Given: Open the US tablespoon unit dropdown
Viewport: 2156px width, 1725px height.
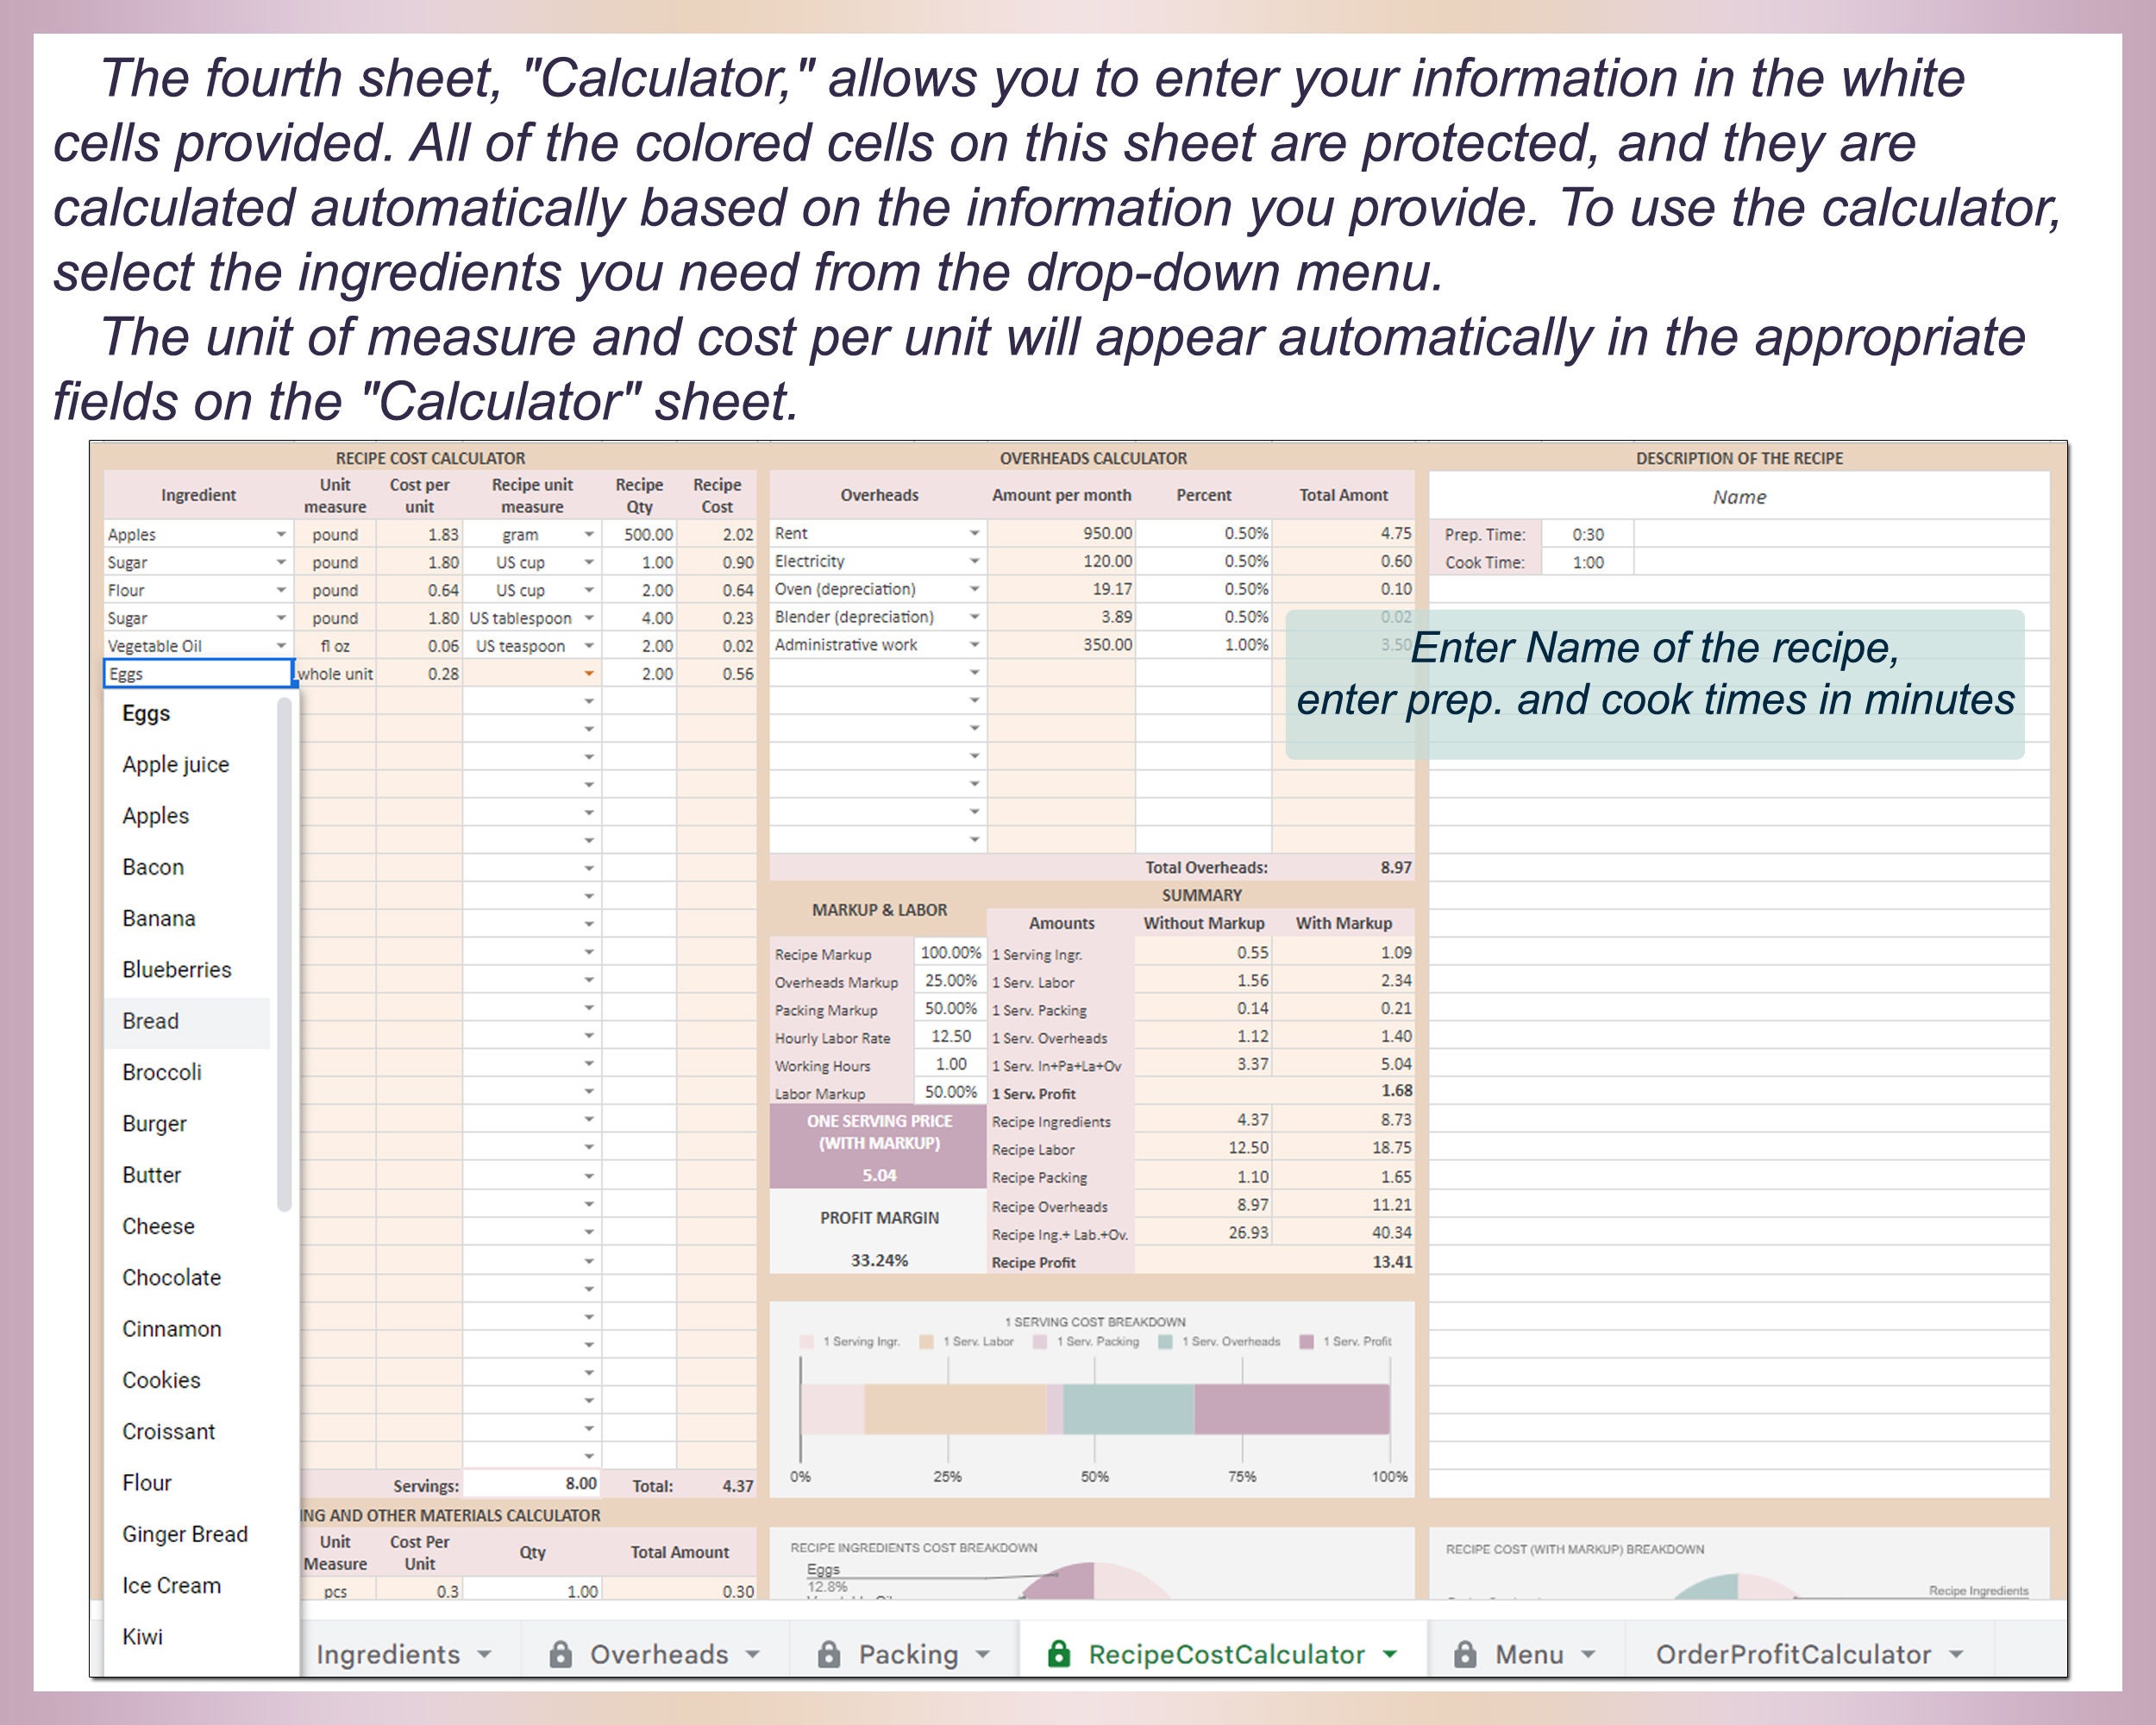Looking at the screenshot, I should 589,618.
